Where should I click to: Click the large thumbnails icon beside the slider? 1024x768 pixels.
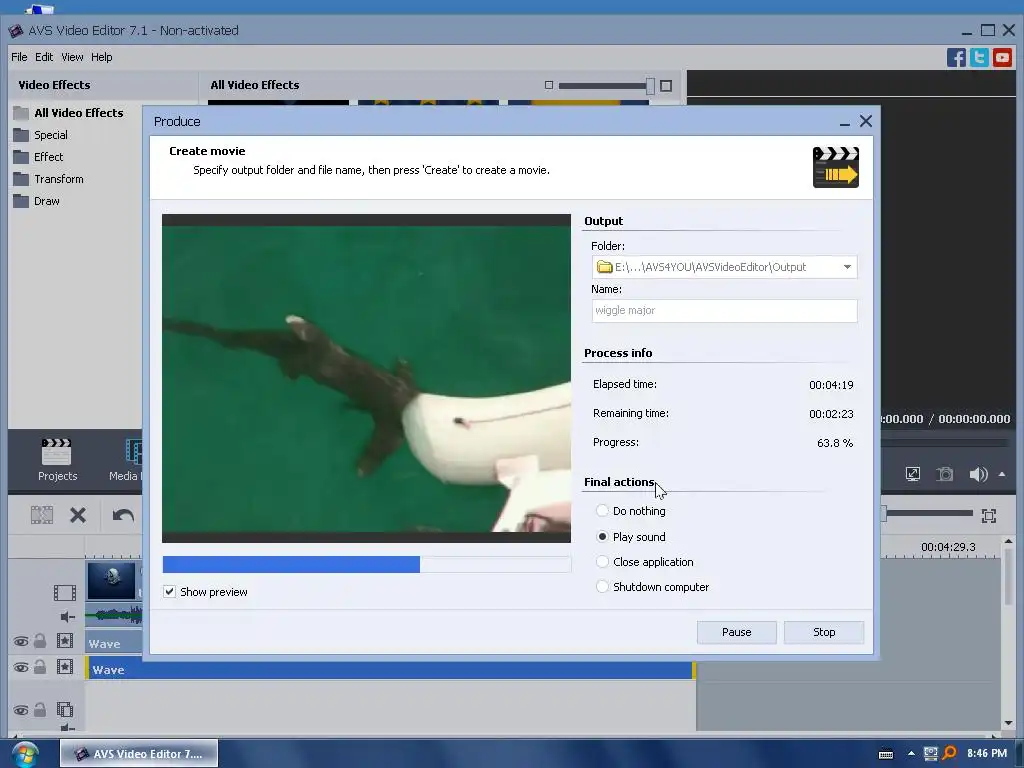[665, 86]
